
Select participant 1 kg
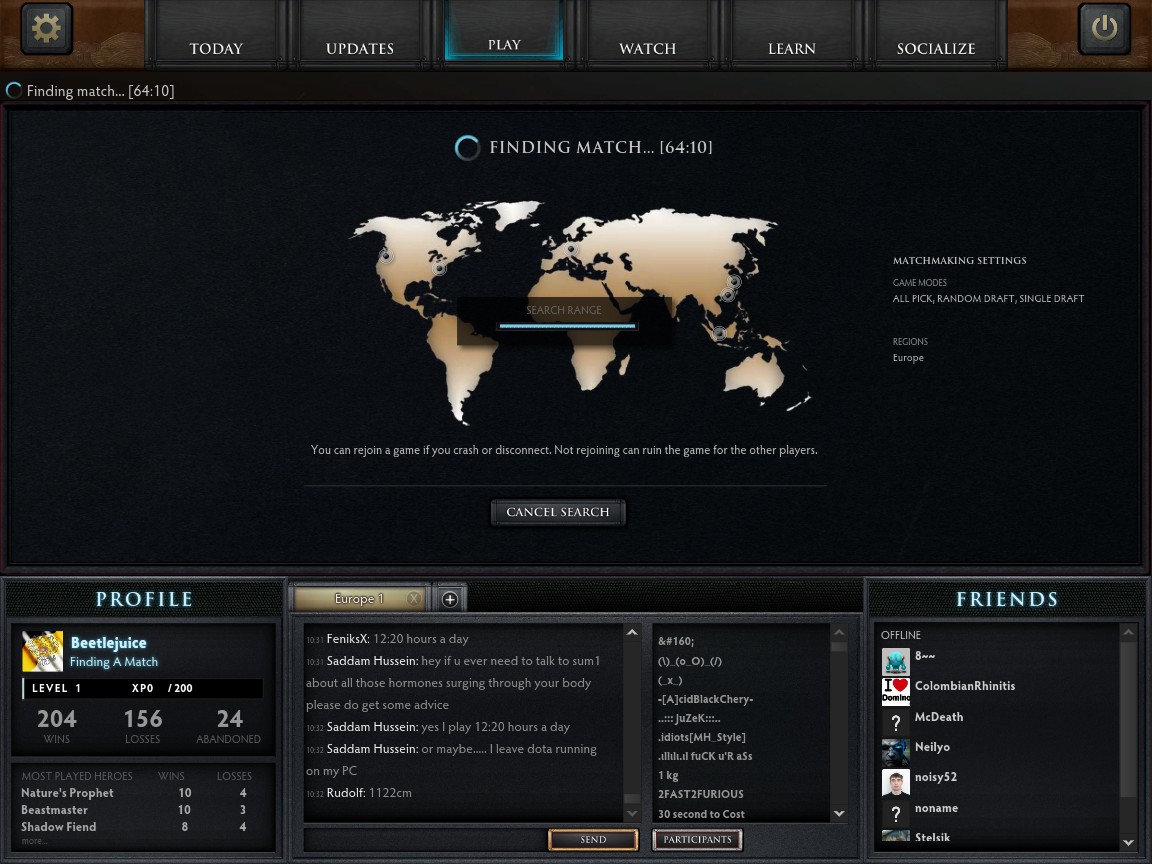pos(668,775)
